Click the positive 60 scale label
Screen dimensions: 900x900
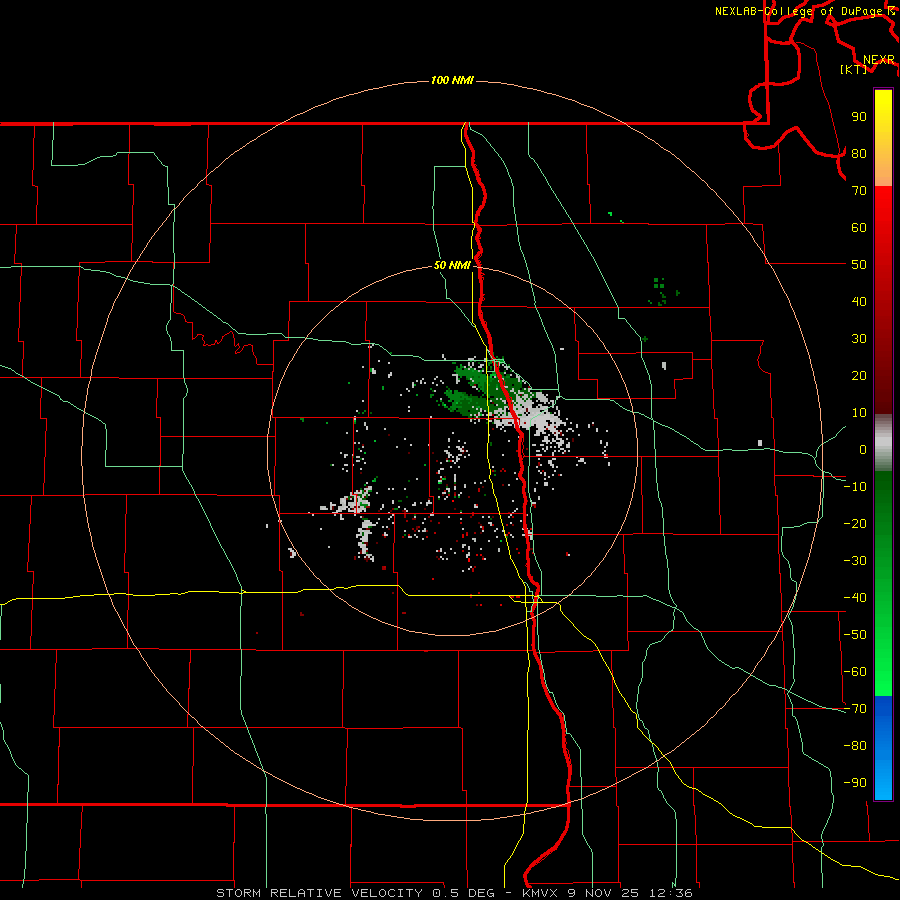(859, 227)
